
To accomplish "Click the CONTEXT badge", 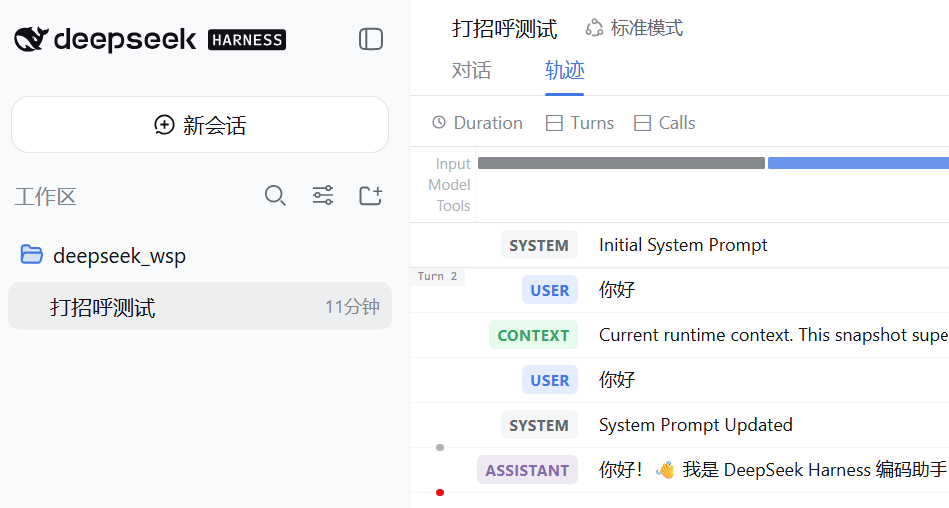I will pyautogui.click(x=533, y=335).
